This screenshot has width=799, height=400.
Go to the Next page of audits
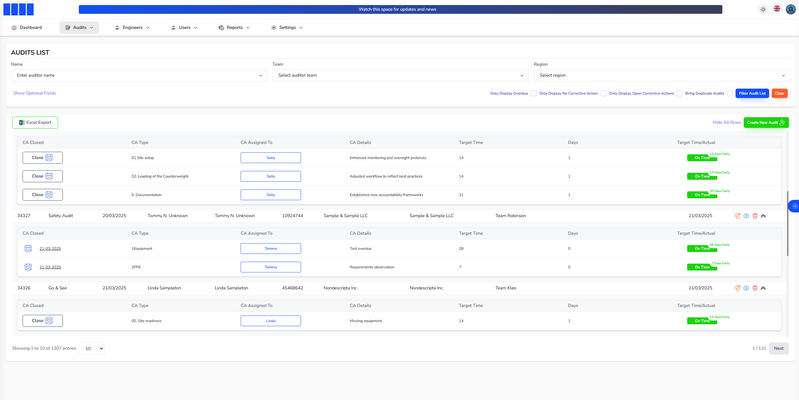(779, 349)
